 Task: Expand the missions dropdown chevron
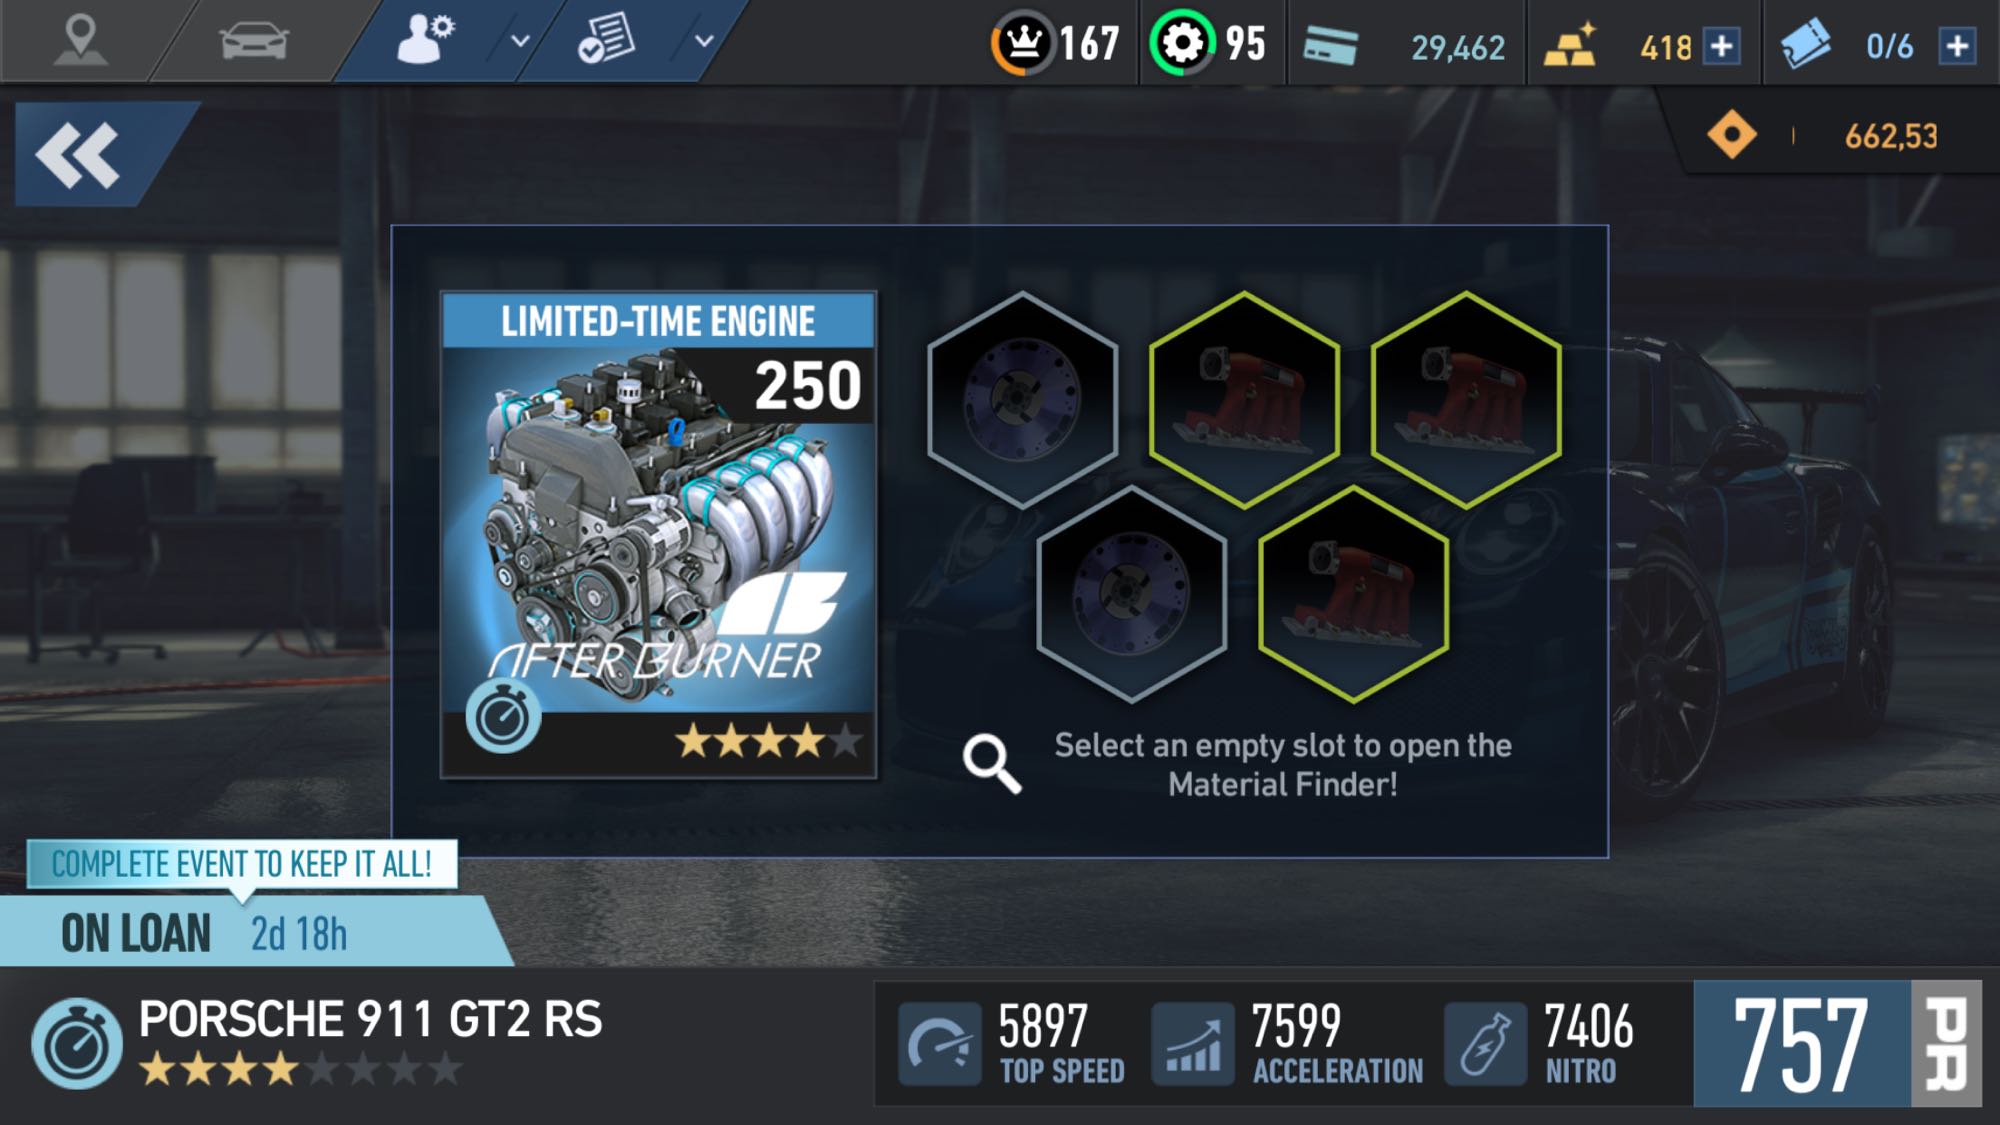pos(704,41)
